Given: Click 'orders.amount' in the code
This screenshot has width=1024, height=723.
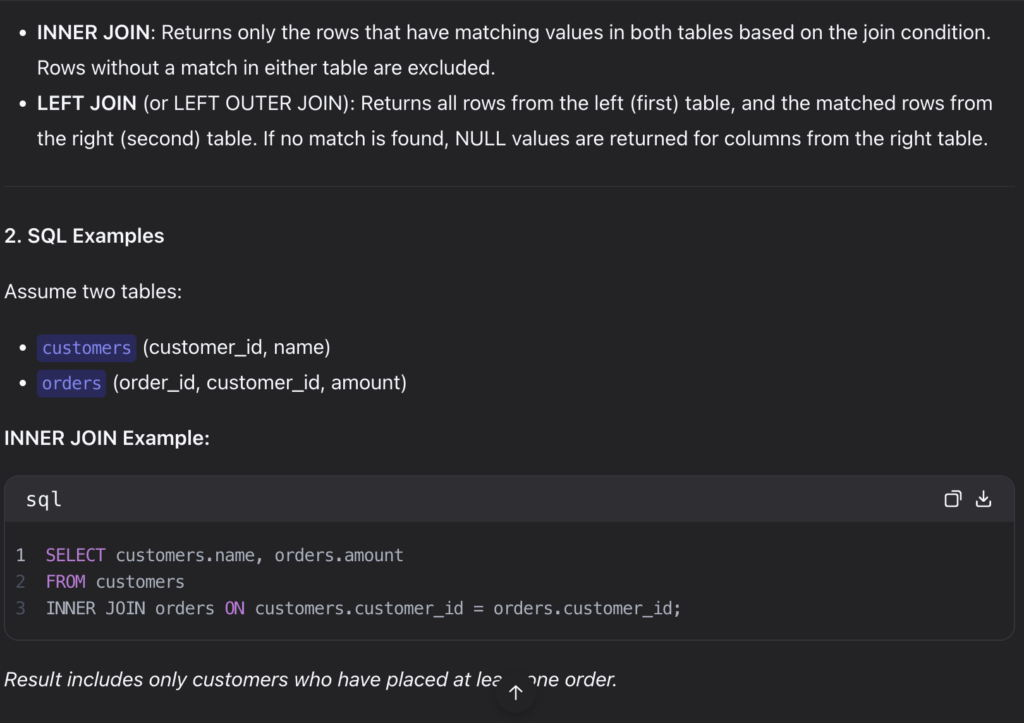Looking at the screenshot, I should [x=339, y=555].
